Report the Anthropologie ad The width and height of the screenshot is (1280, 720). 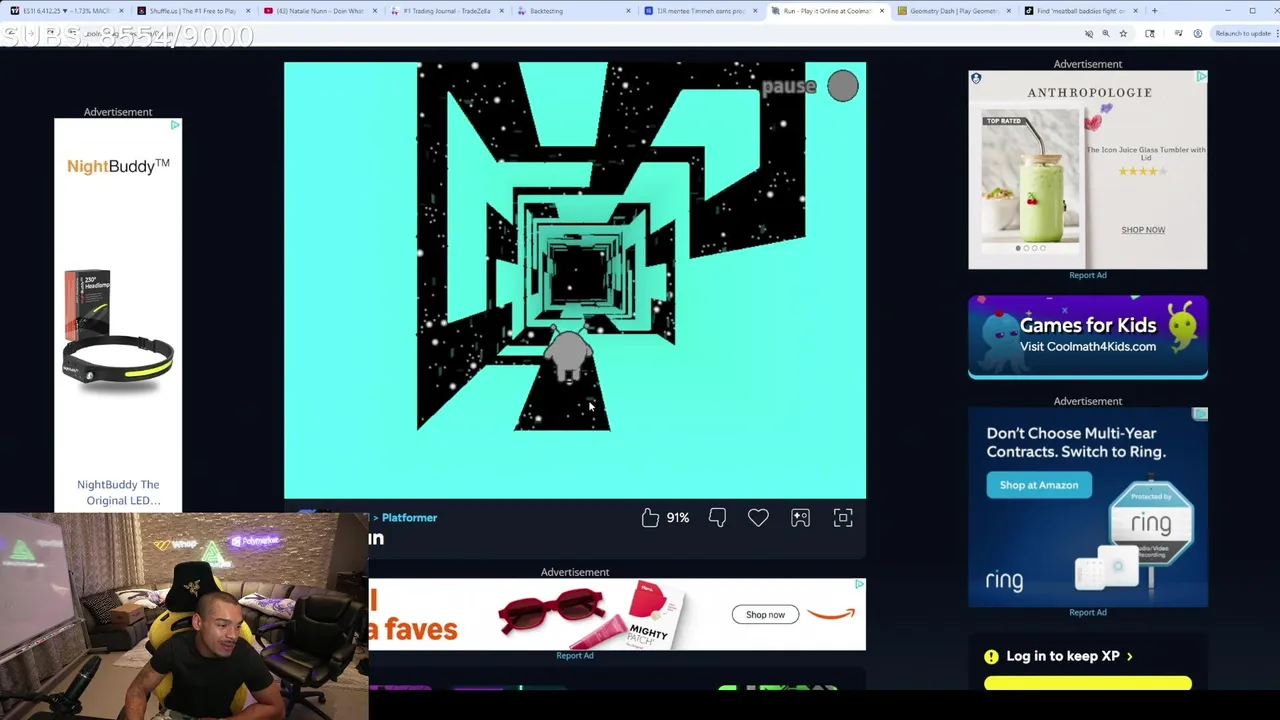point(1088,275)
